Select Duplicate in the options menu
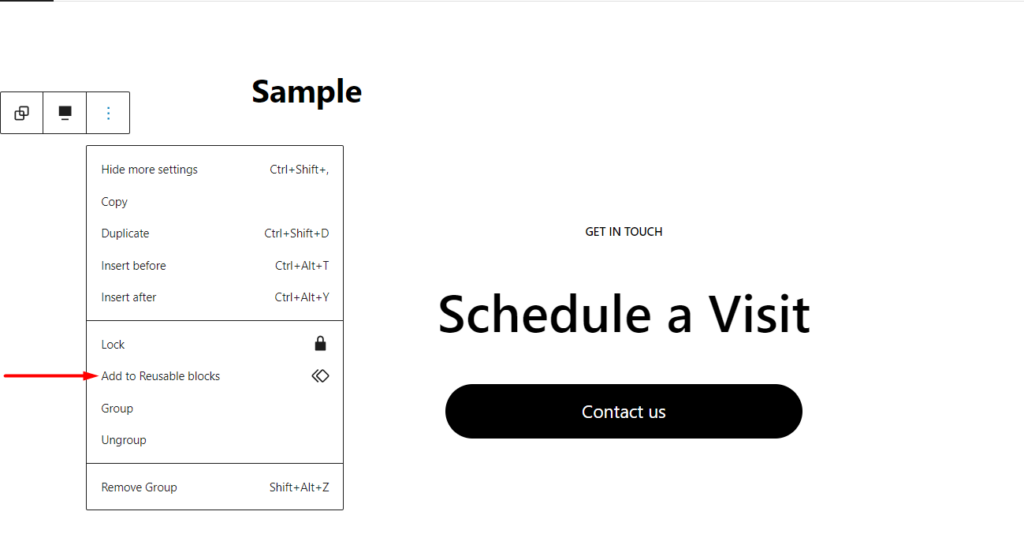The height and width of the screenshot is (545, 1024). 215,234
